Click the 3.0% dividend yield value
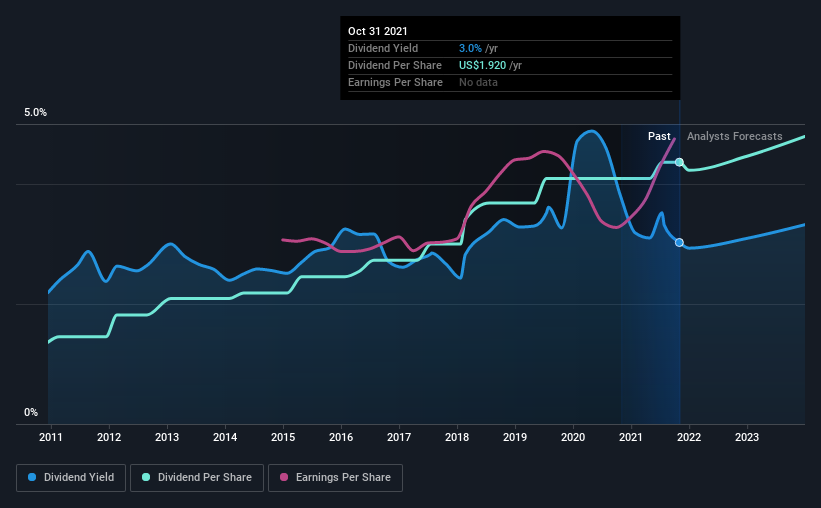The width and height of the screenshot is (821, 508). tap(470, 48)
